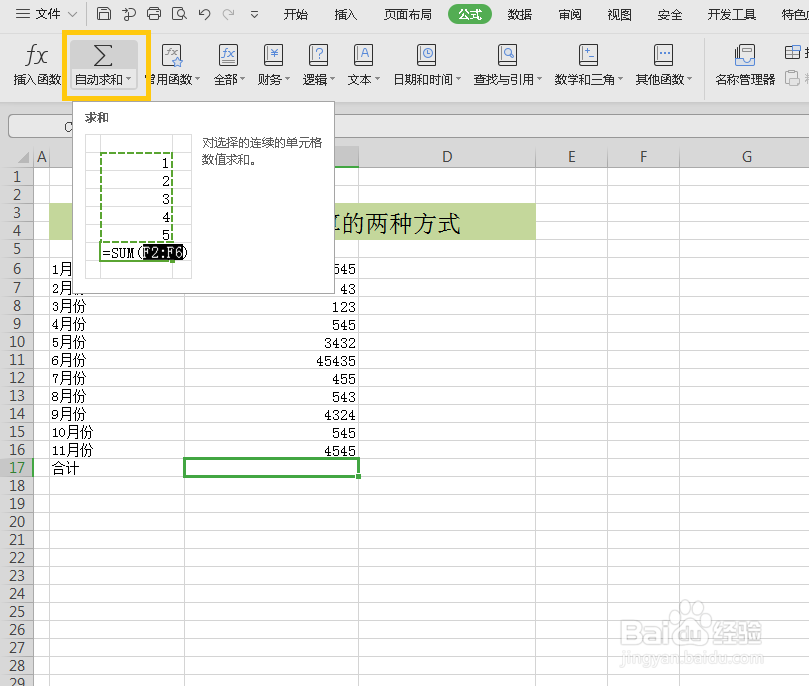Screen dimensions: 809x686
Task: Click the Undo icon
Action: coord(203,14)
